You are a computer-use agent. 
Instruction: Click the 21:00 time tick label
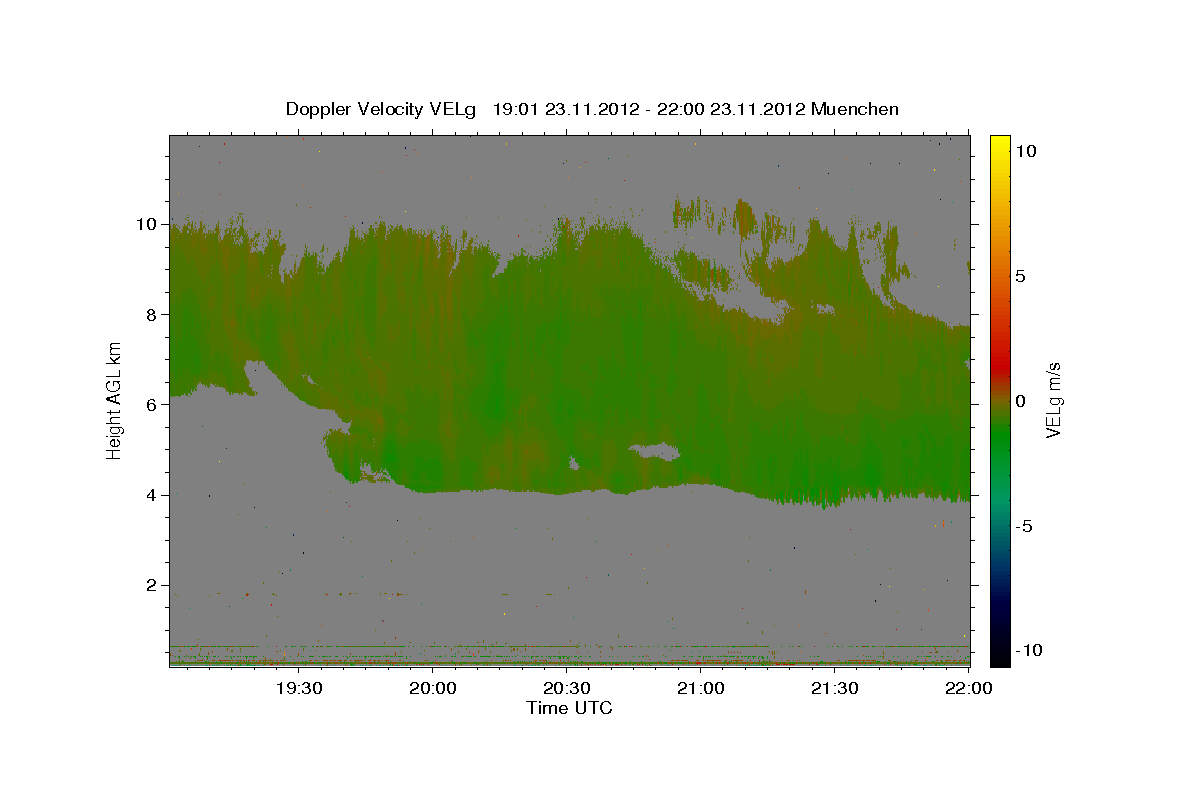tap(701, 688)
